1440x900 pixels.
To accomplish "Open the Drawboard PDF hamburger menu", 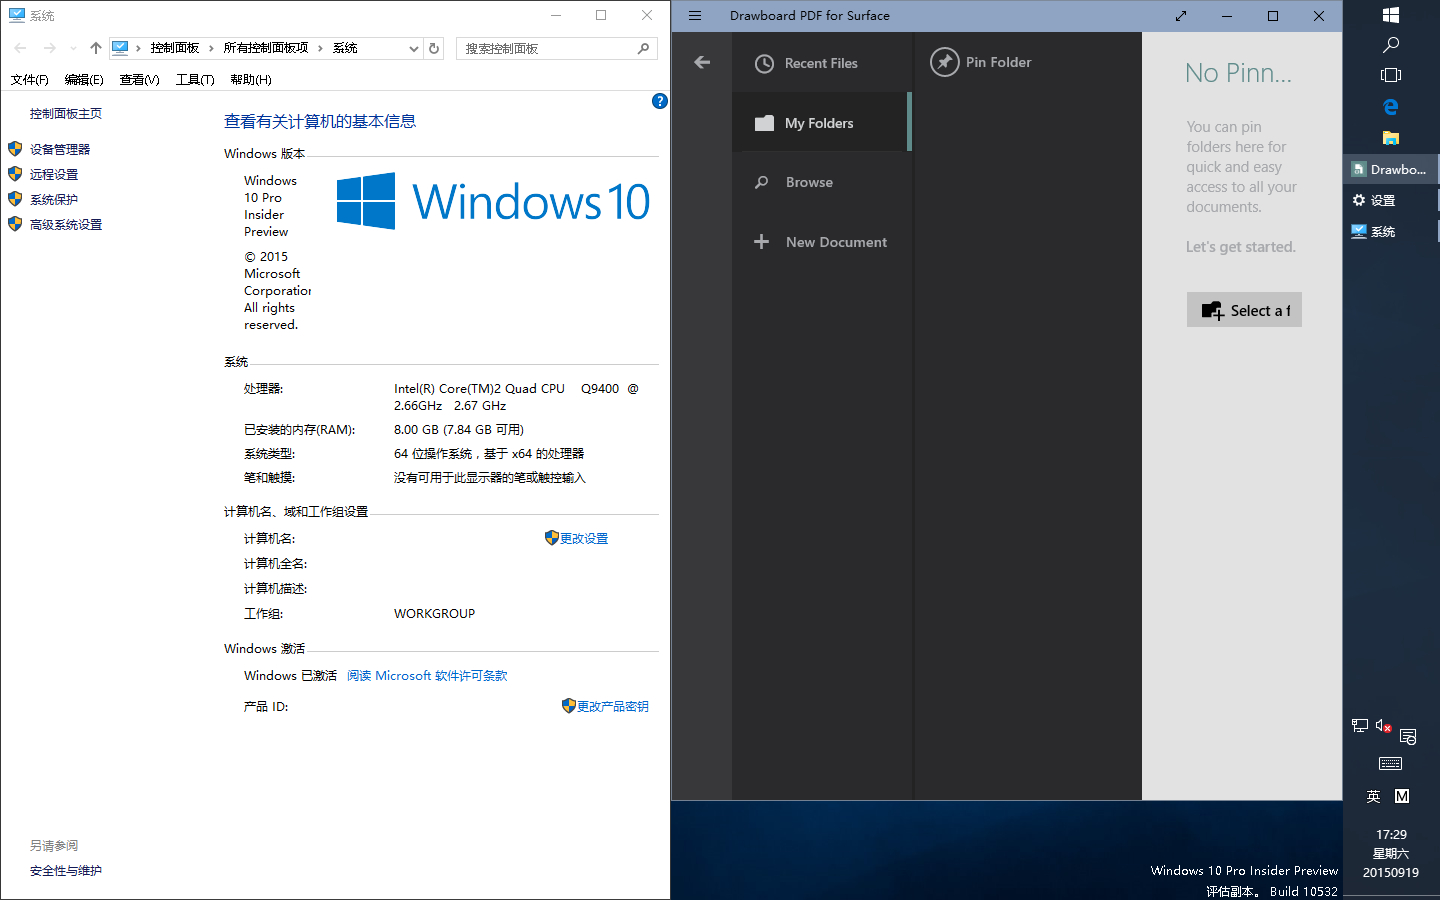I will pyautogui.click(x=695, y=16).
